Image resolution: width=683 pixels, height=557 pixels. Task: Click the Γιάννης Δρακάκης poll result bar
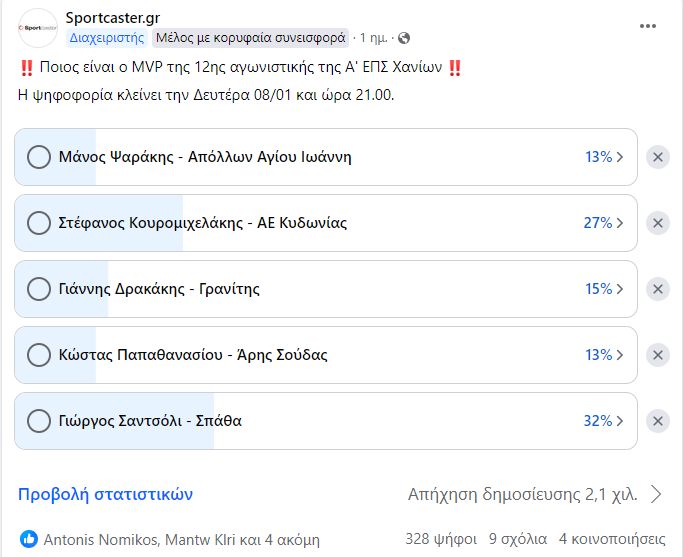tap(300, 289)
